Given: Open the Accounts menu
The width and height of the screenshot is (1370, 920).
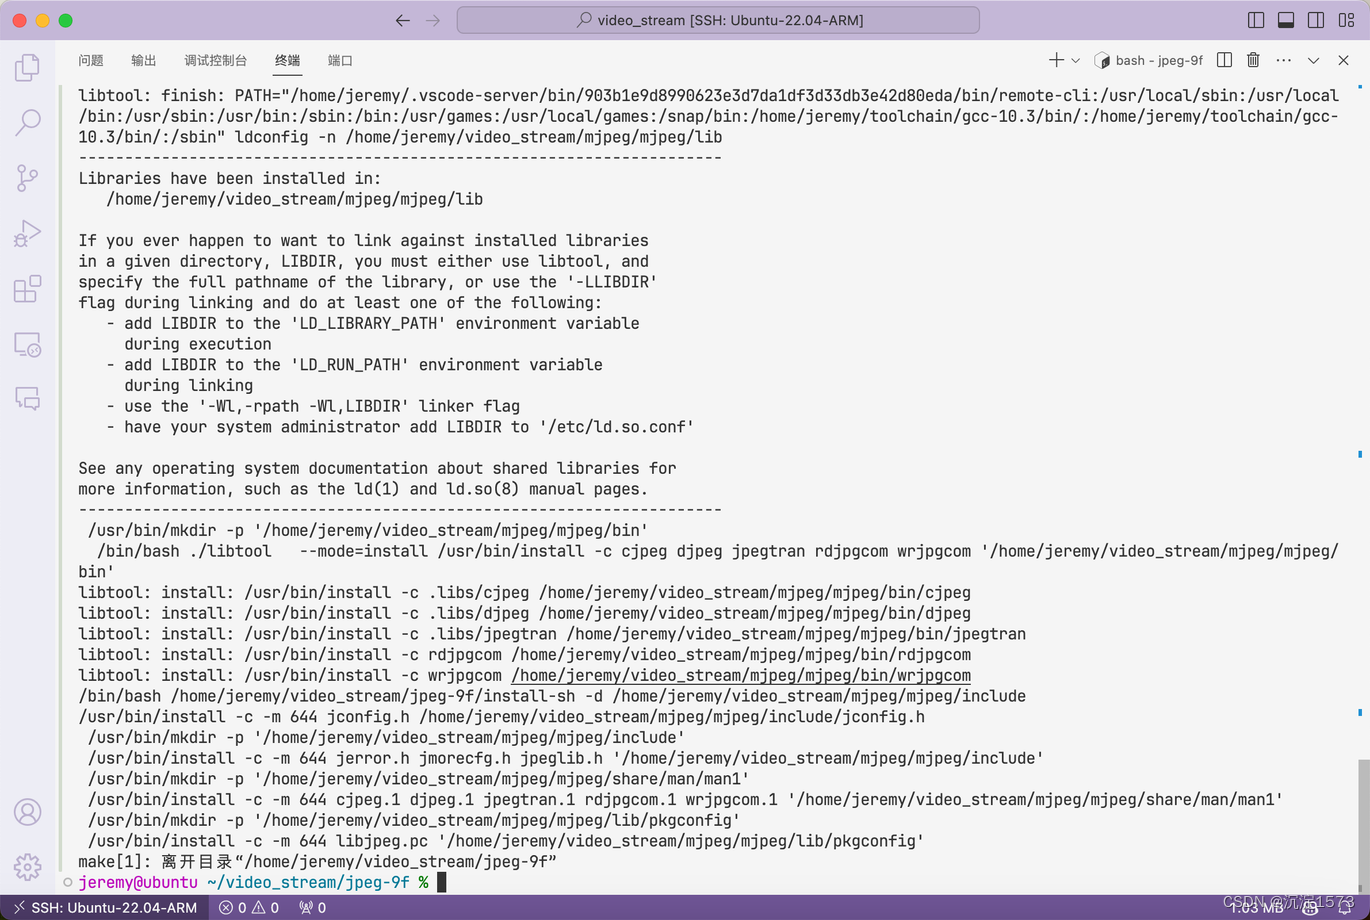Looking at the screenshot, I should coord(27,812).
